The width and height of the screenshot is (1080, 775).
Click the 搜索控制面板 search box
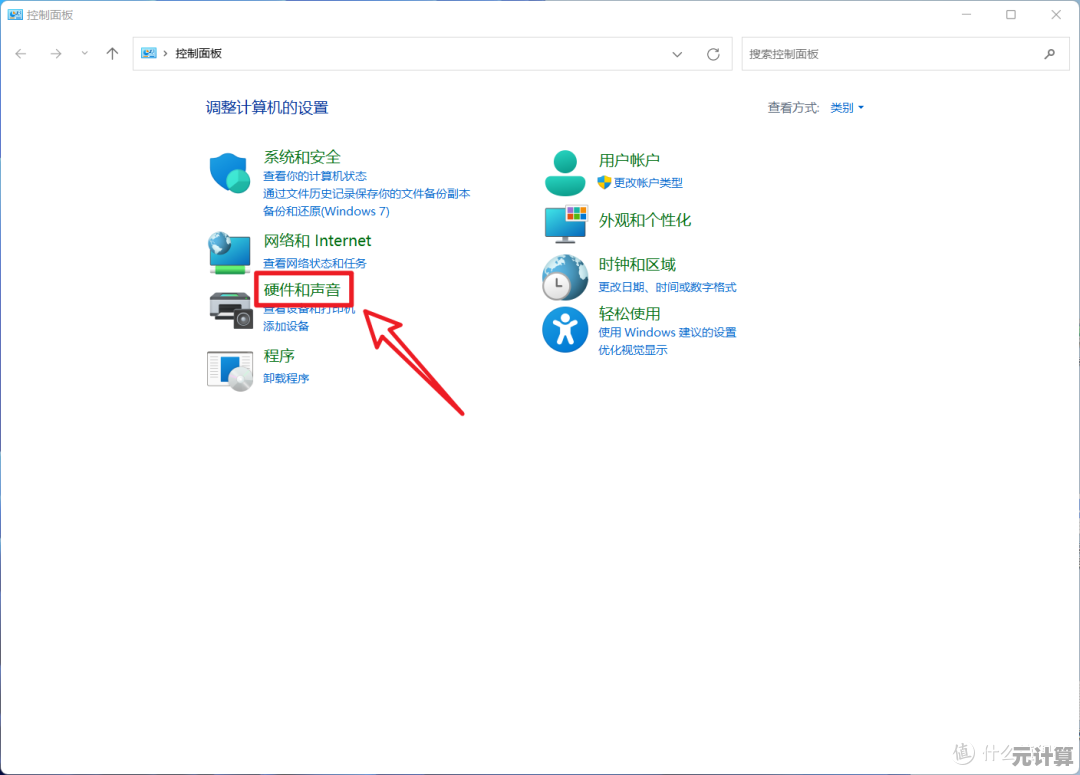coord(890,54)
